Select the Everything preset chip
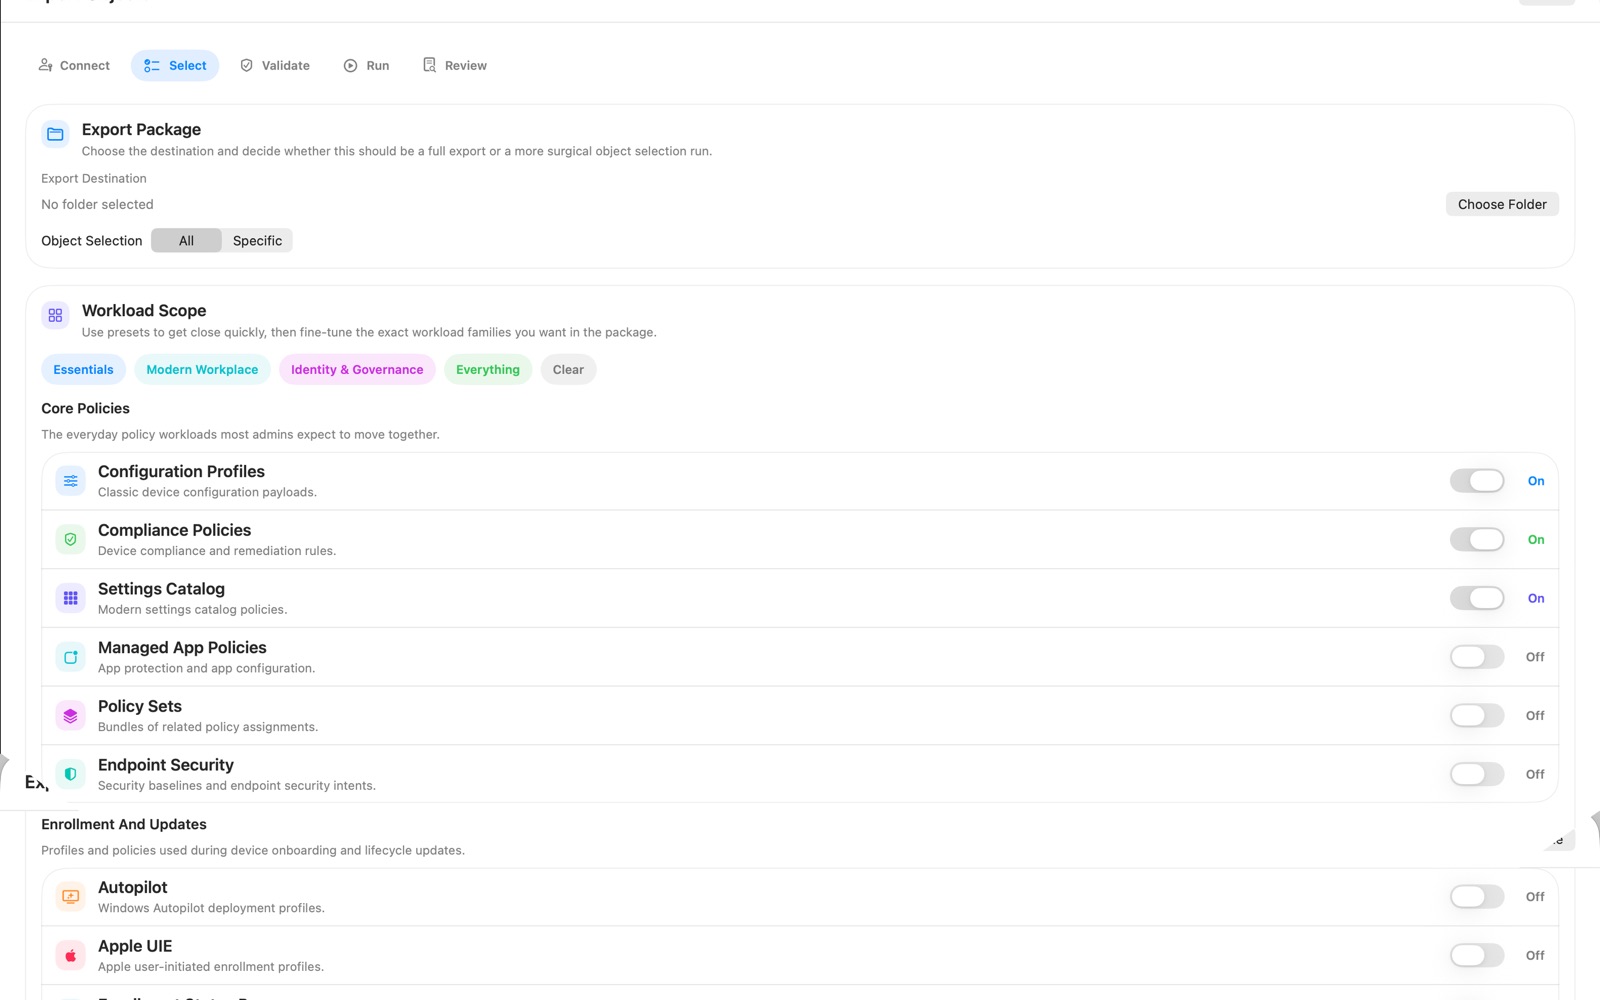This screenshot has width=1600, height=1000. tap(487, 369)
